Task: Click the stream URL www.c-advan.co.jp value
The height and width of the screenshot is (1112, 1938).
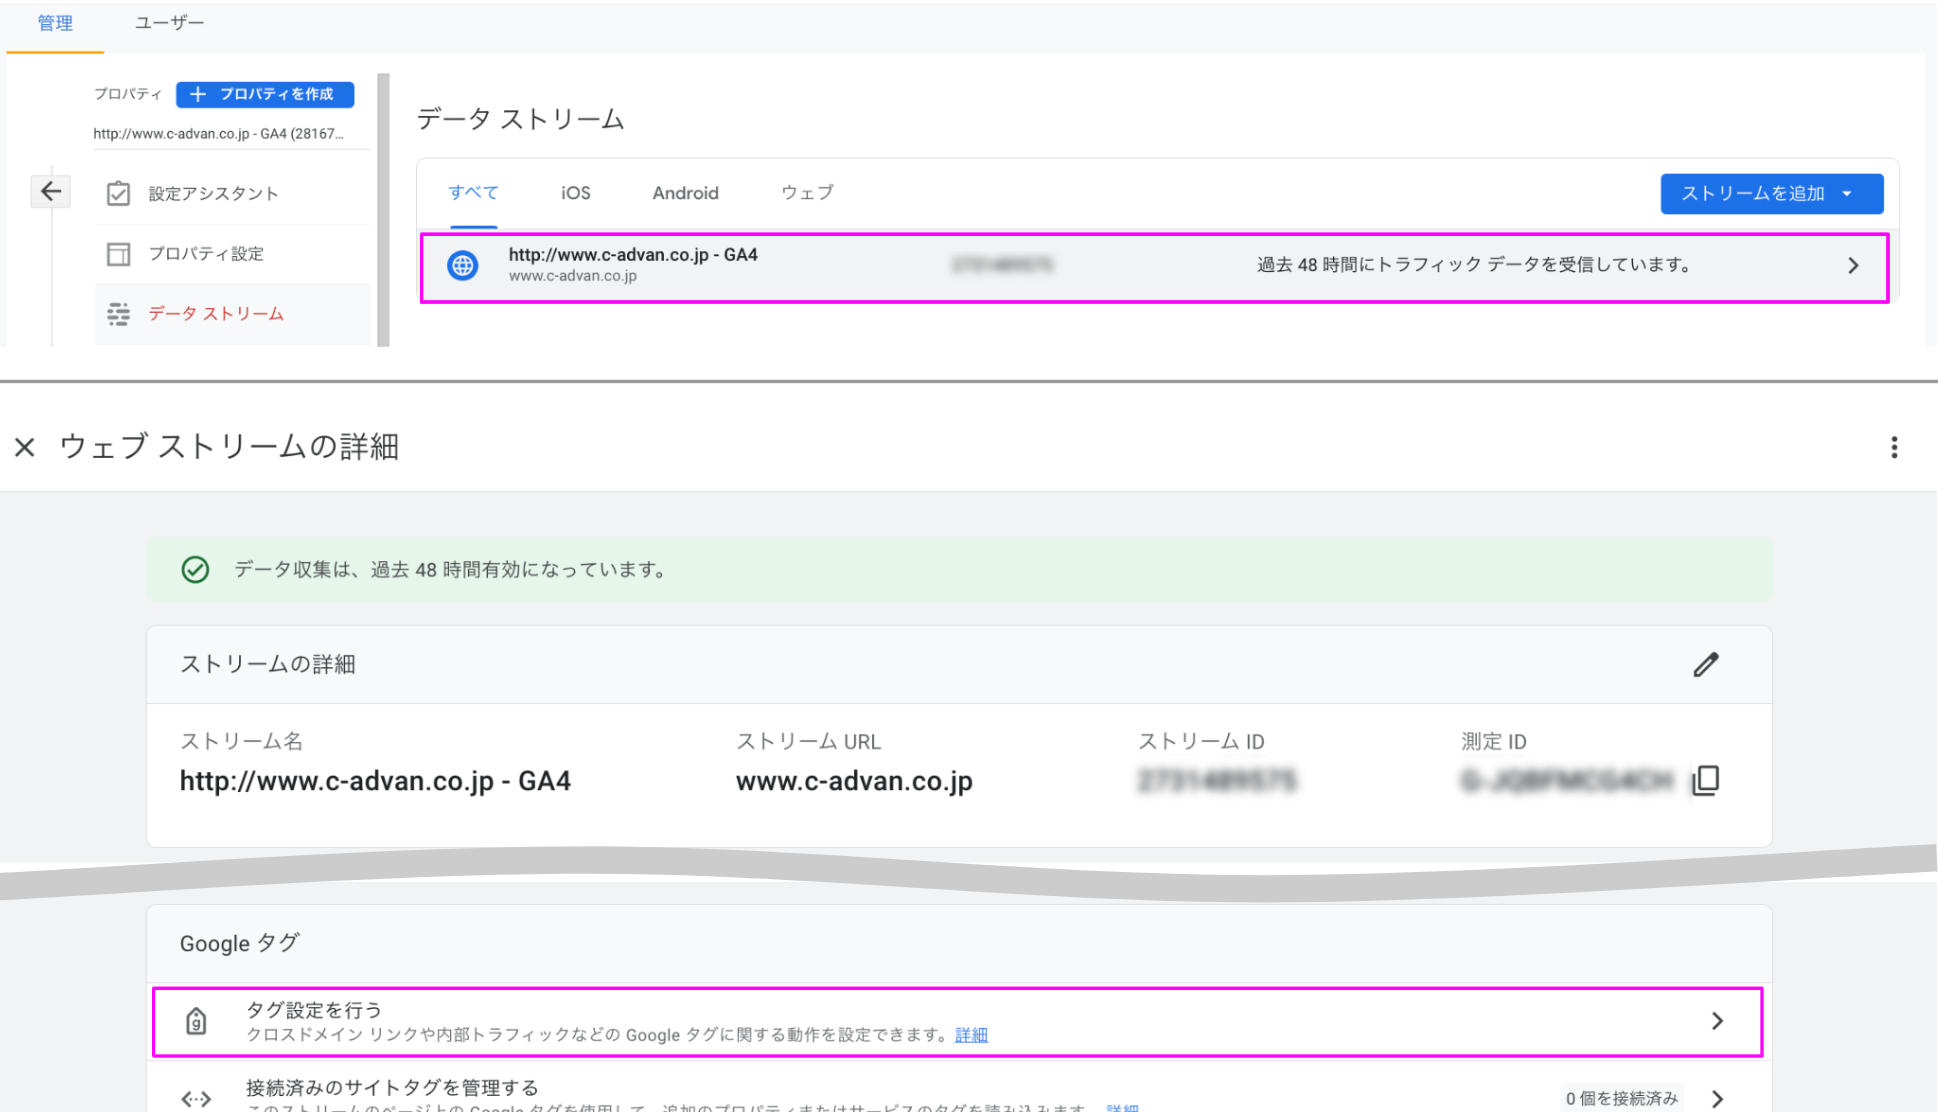Action: point(854,781)
